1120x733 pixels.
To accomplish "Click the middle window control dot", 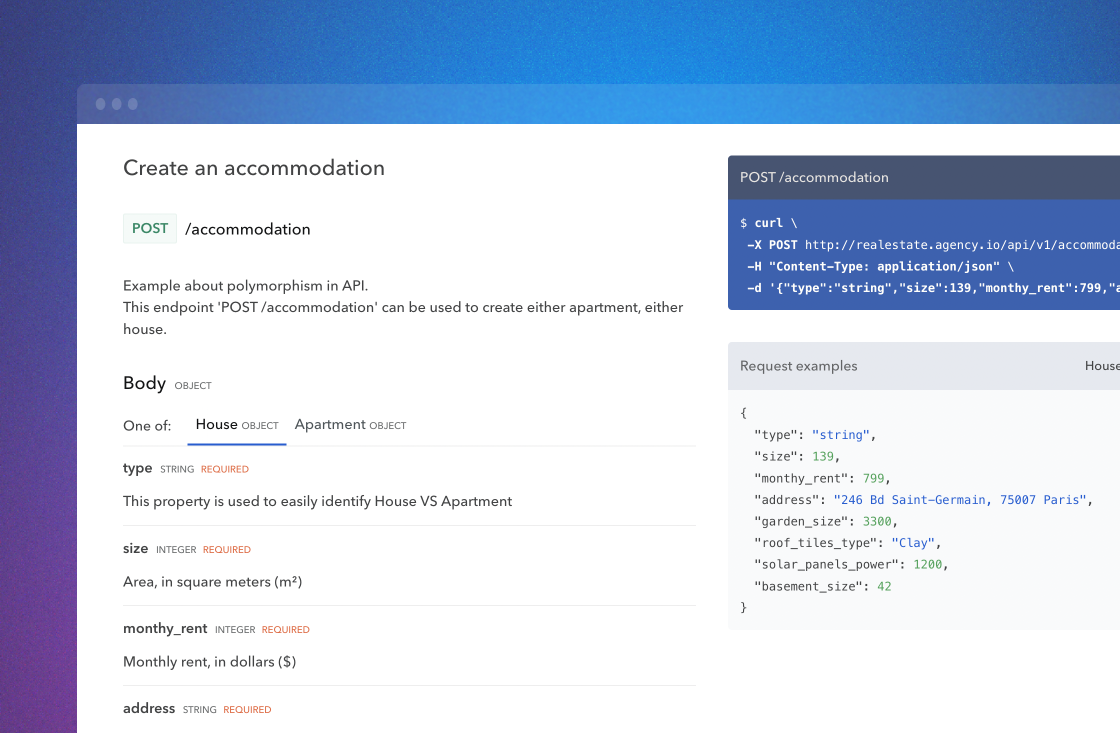I will click(117, 104).
